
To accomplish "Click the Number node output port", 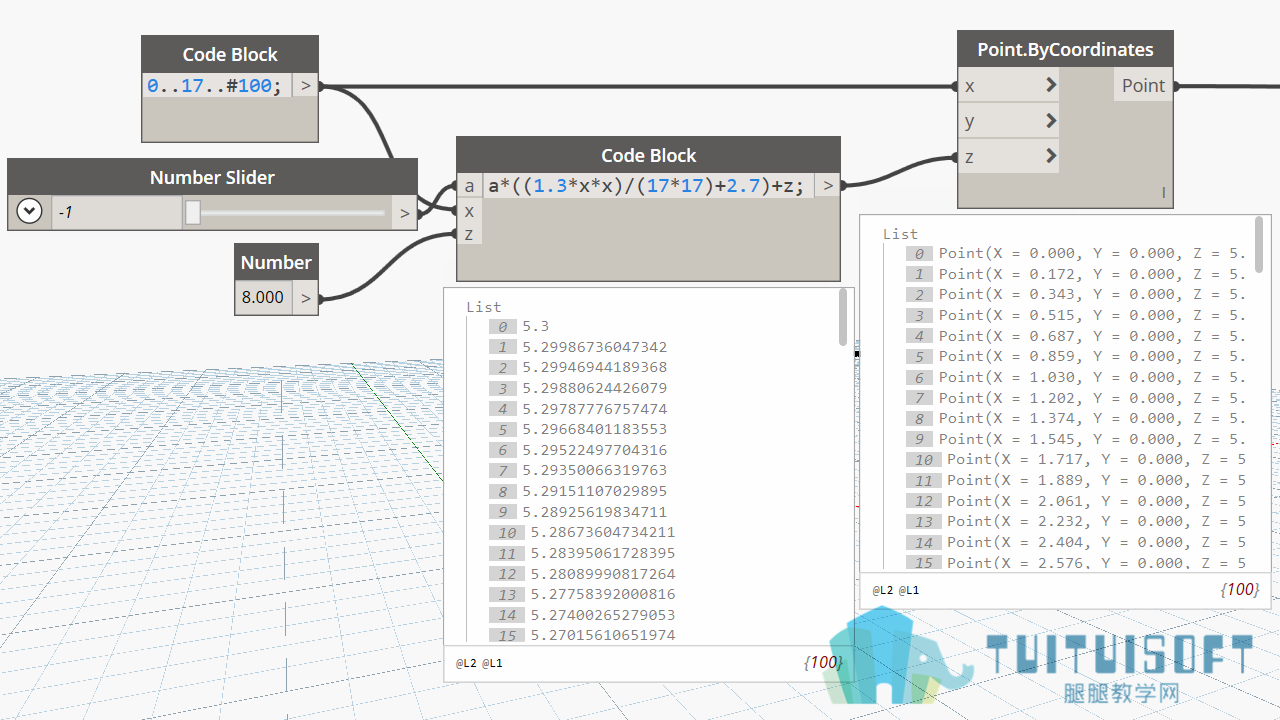I will (x=306, y=297).
